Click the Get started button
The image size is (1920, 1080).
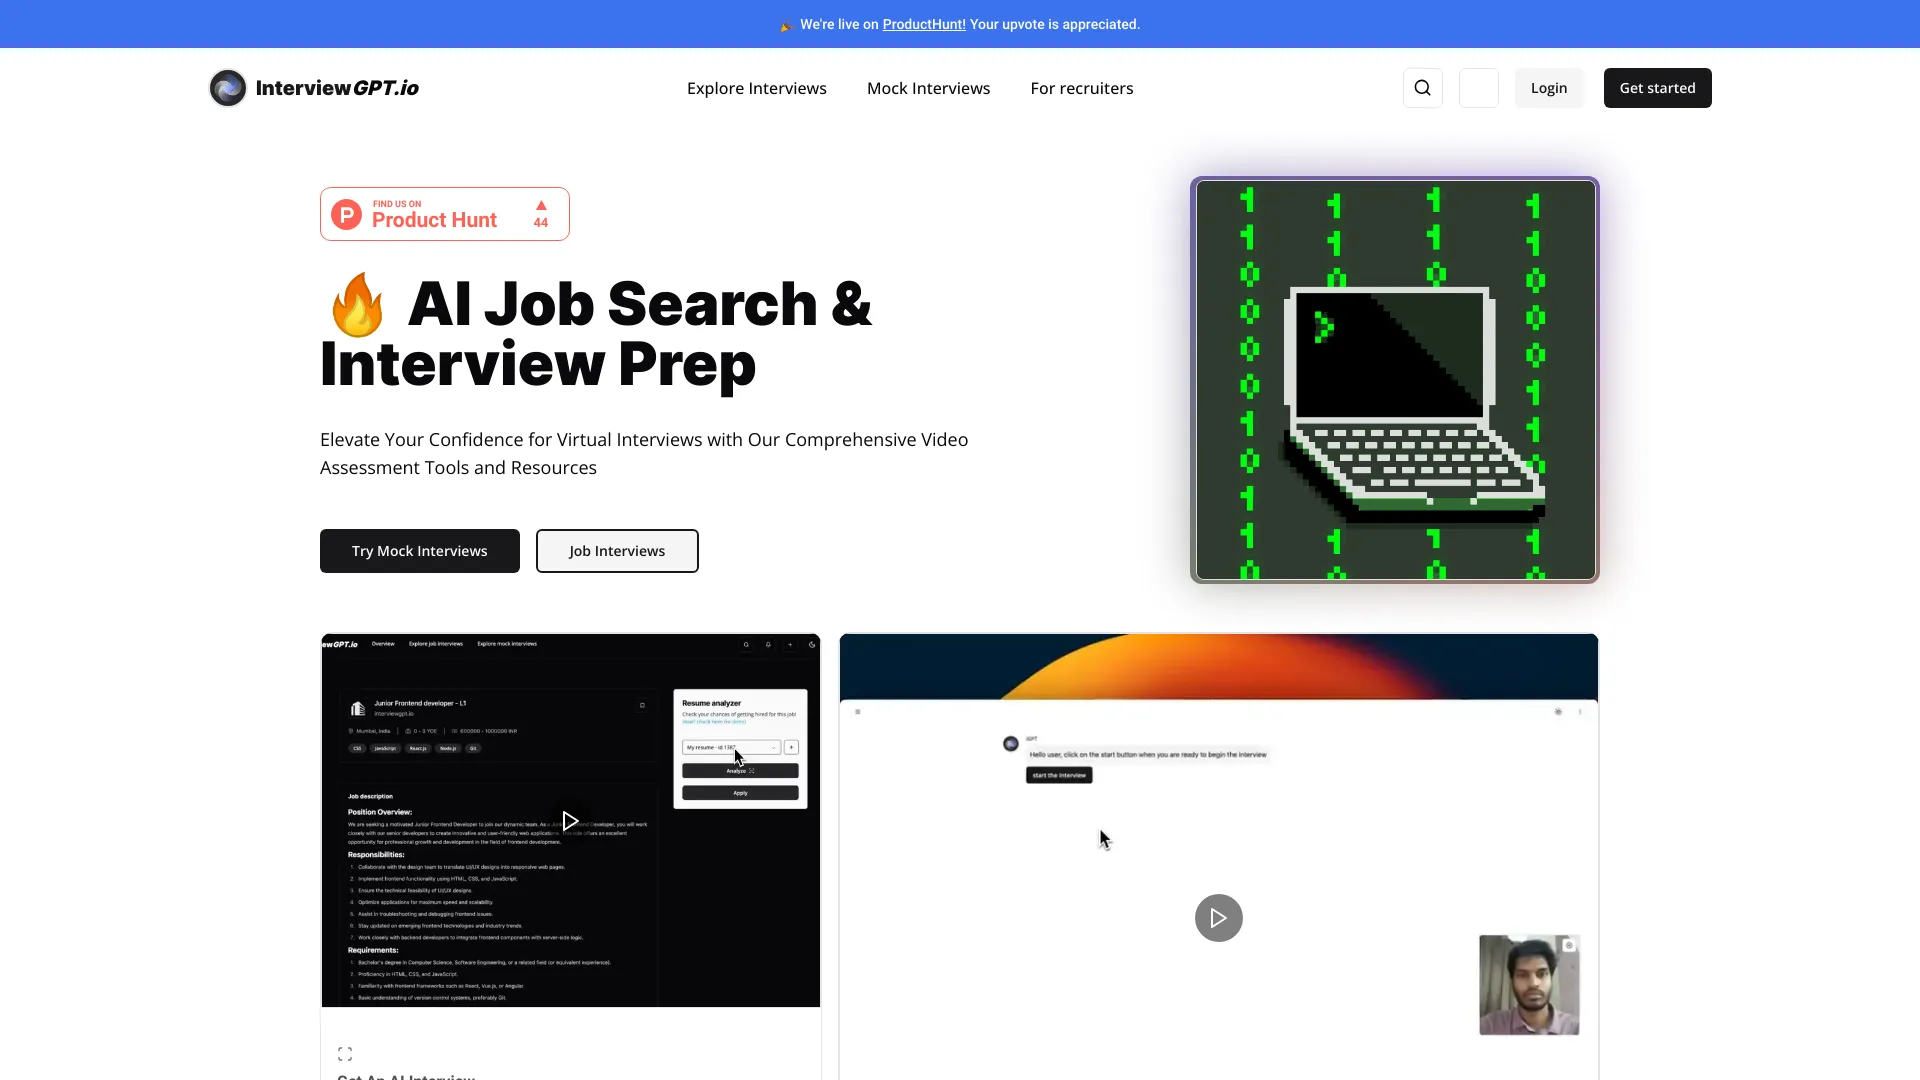click(1658, 87)
